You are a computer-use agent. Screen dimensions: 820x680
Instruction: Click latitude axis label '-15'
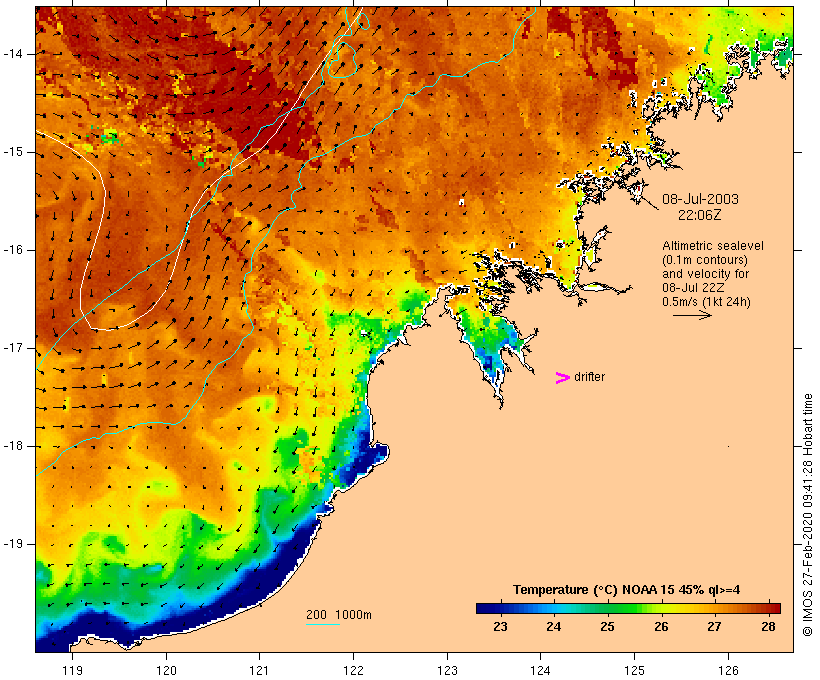[x=13, y=152]
